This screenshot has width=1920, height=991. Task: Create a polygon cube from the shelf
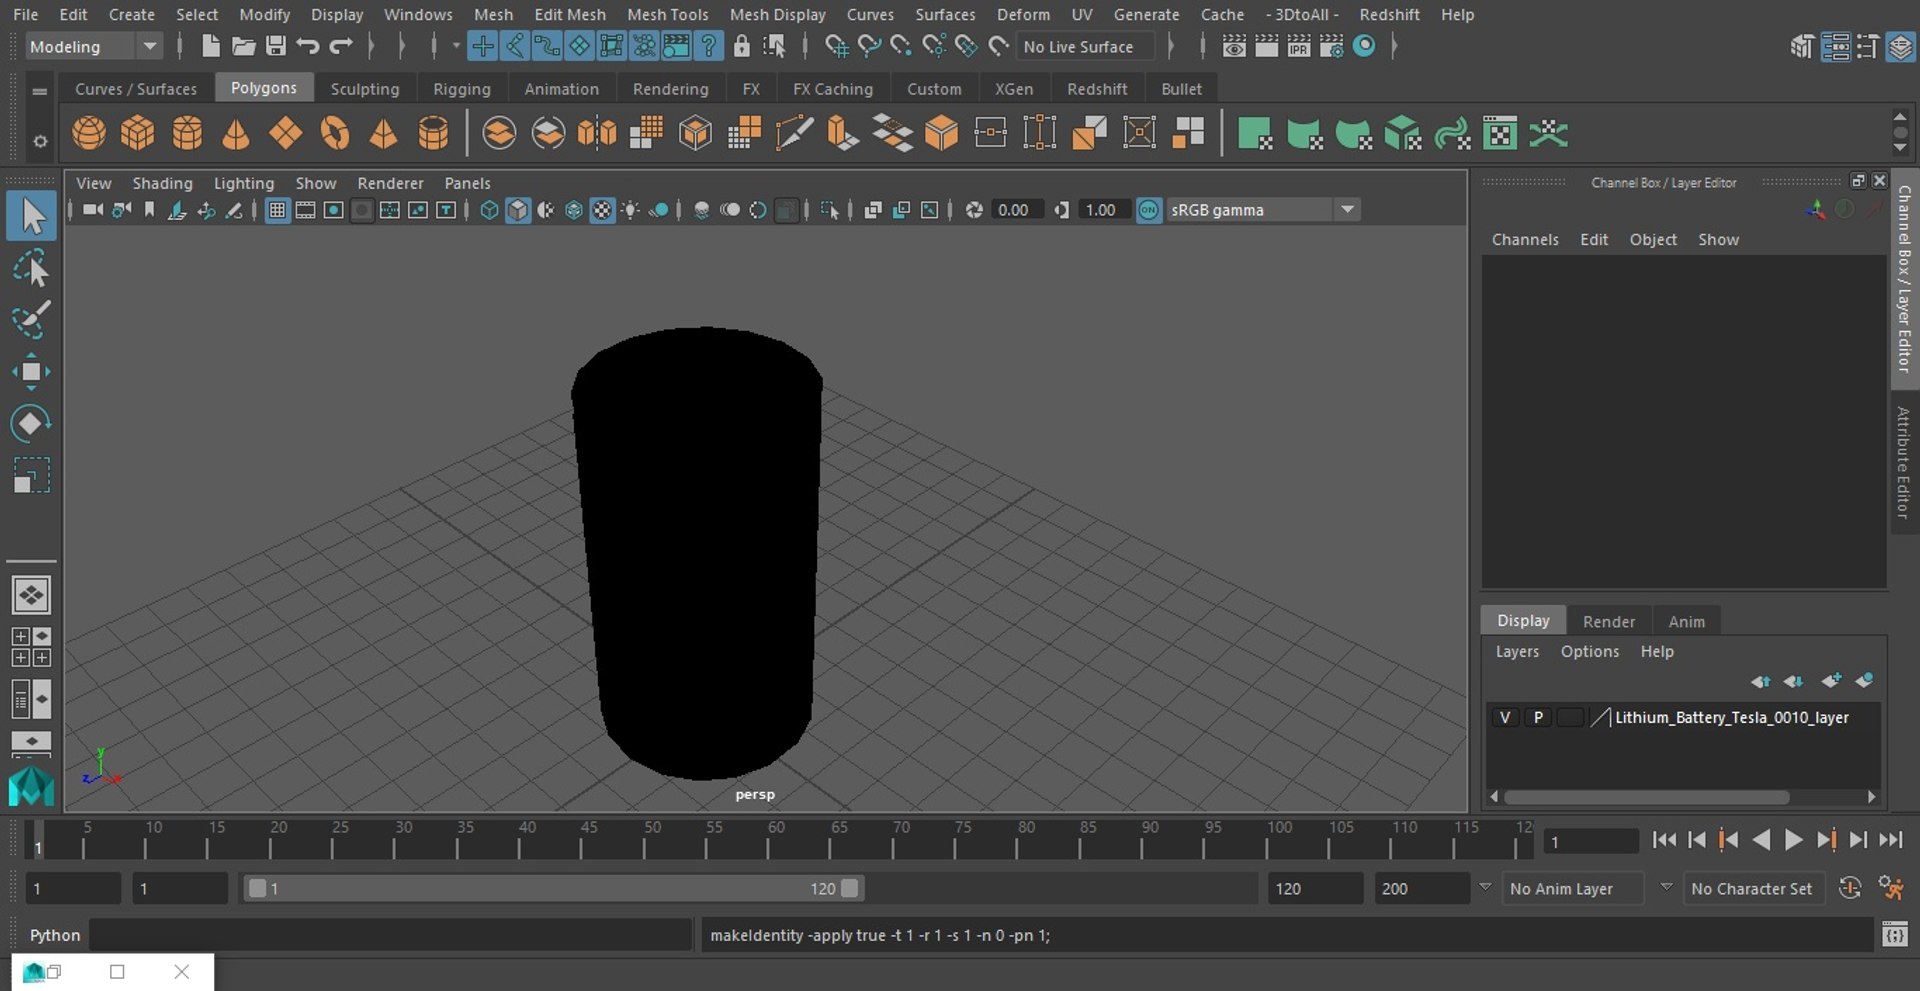(138, 133)
